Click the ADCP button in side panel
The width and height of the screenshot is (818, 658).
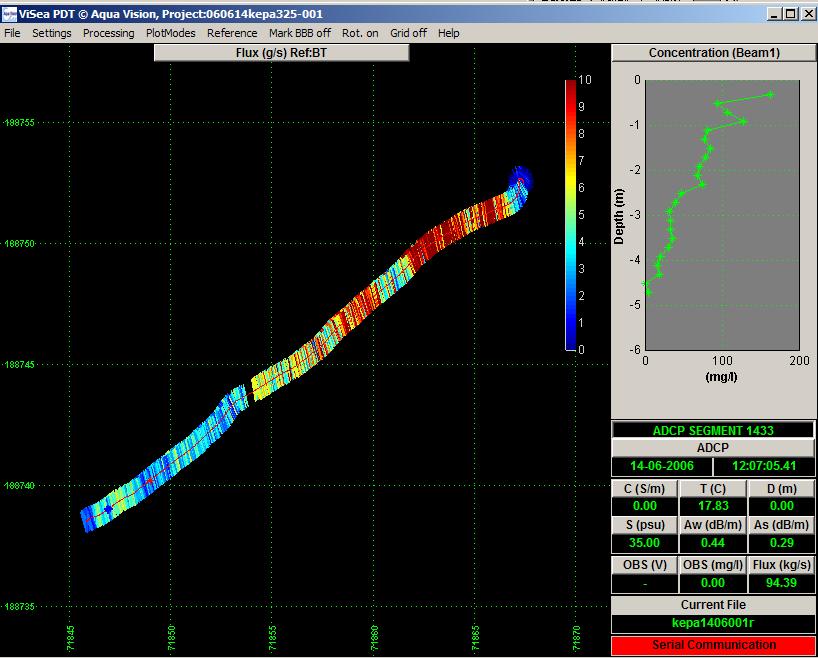click(713, 448)
